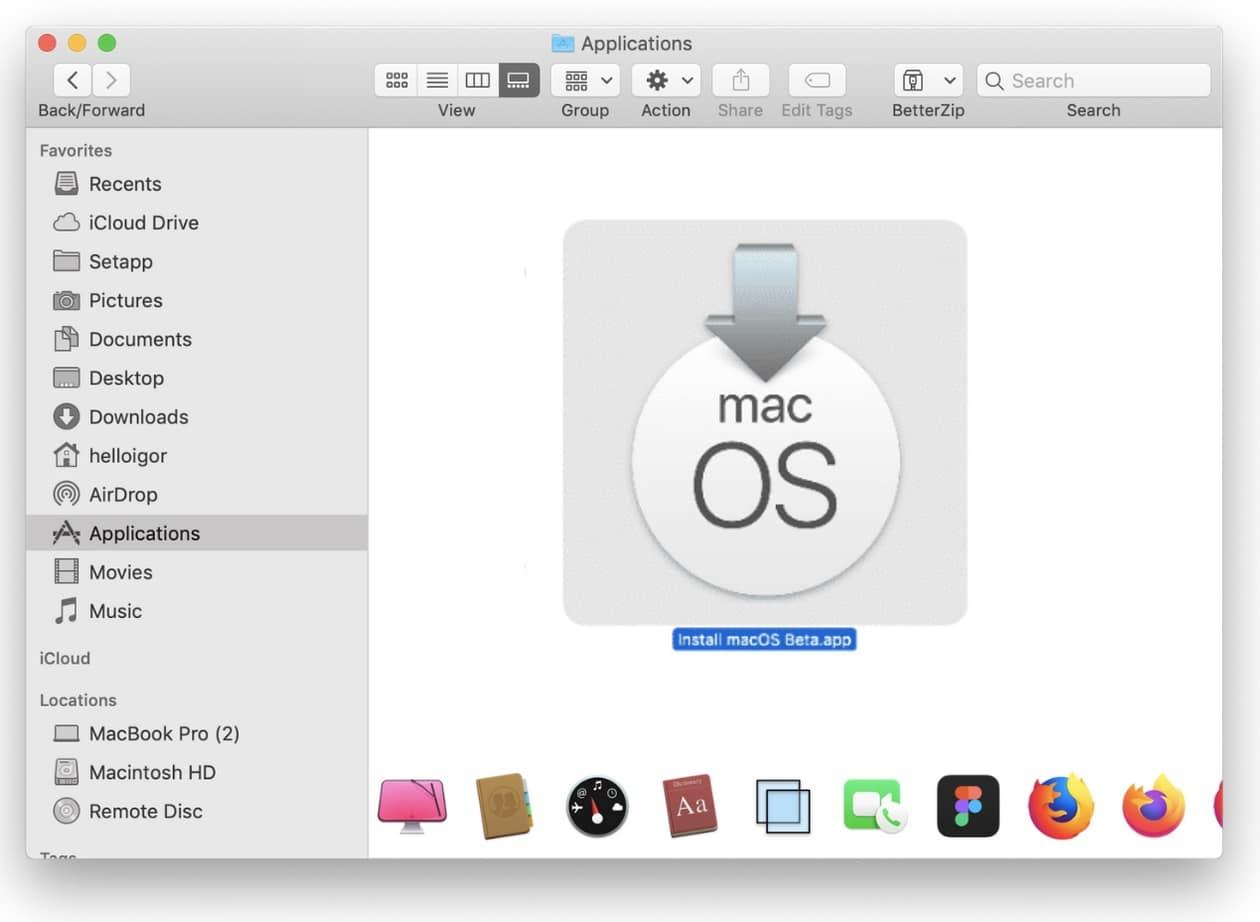Open Firefox from the Dock

coord(1060,805)
